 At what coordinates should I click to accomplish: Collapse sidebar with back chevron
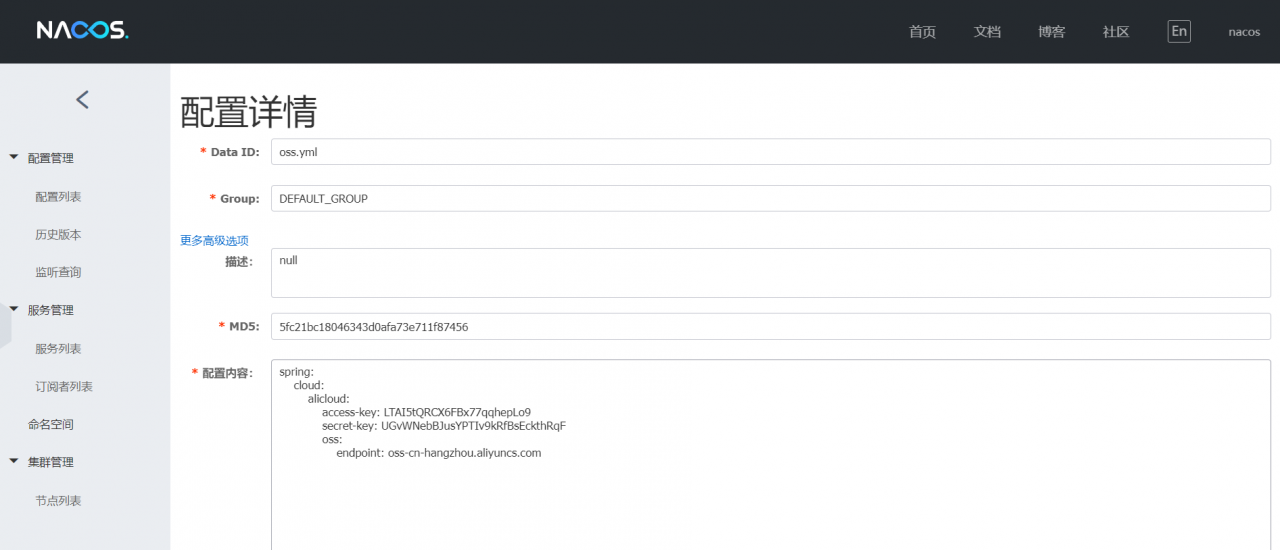click(83, 99)
